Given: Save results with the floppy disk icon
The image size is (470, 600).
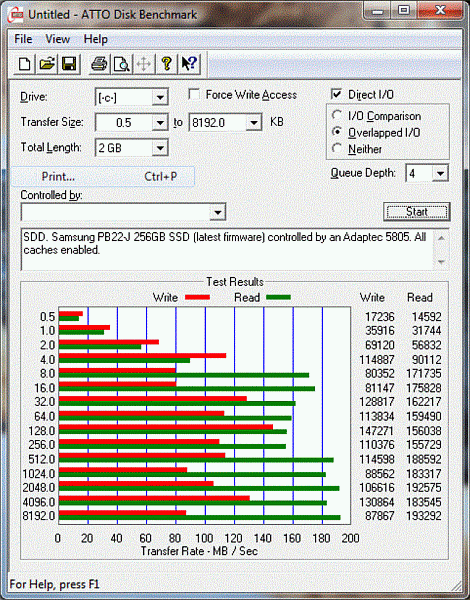Looking at the screenshot, I should click(x=69, y=64).
